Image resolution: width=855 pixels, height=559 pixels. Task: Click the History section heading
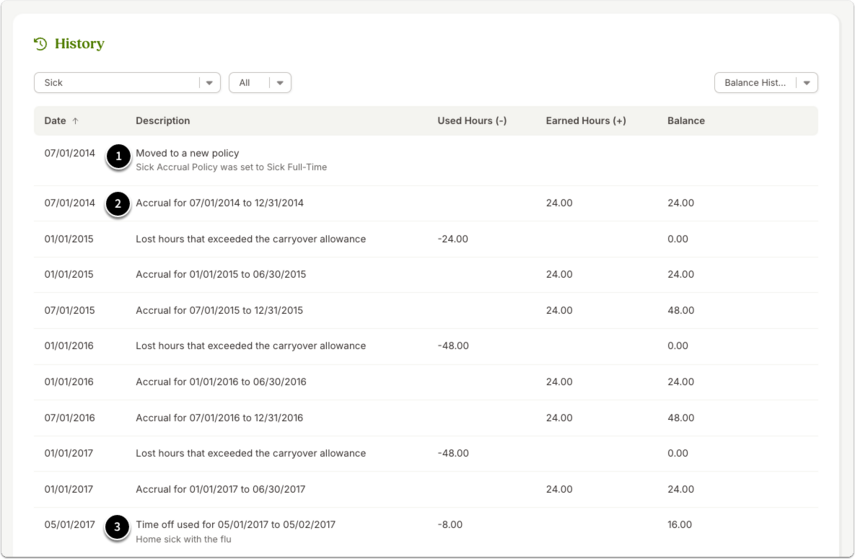(x=79, y=44)
